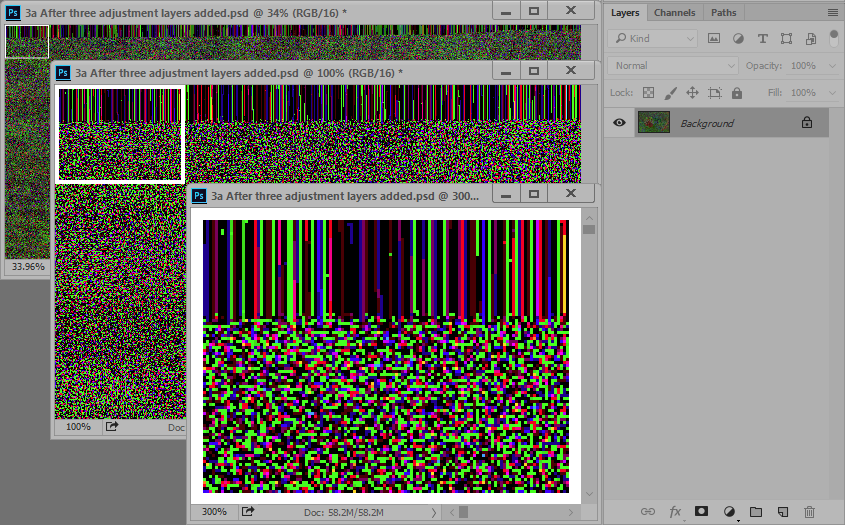Screen dimensions: 845x525
Task: Click Doc: 58.2M/58.2M status text
Action: pos(343,513)
